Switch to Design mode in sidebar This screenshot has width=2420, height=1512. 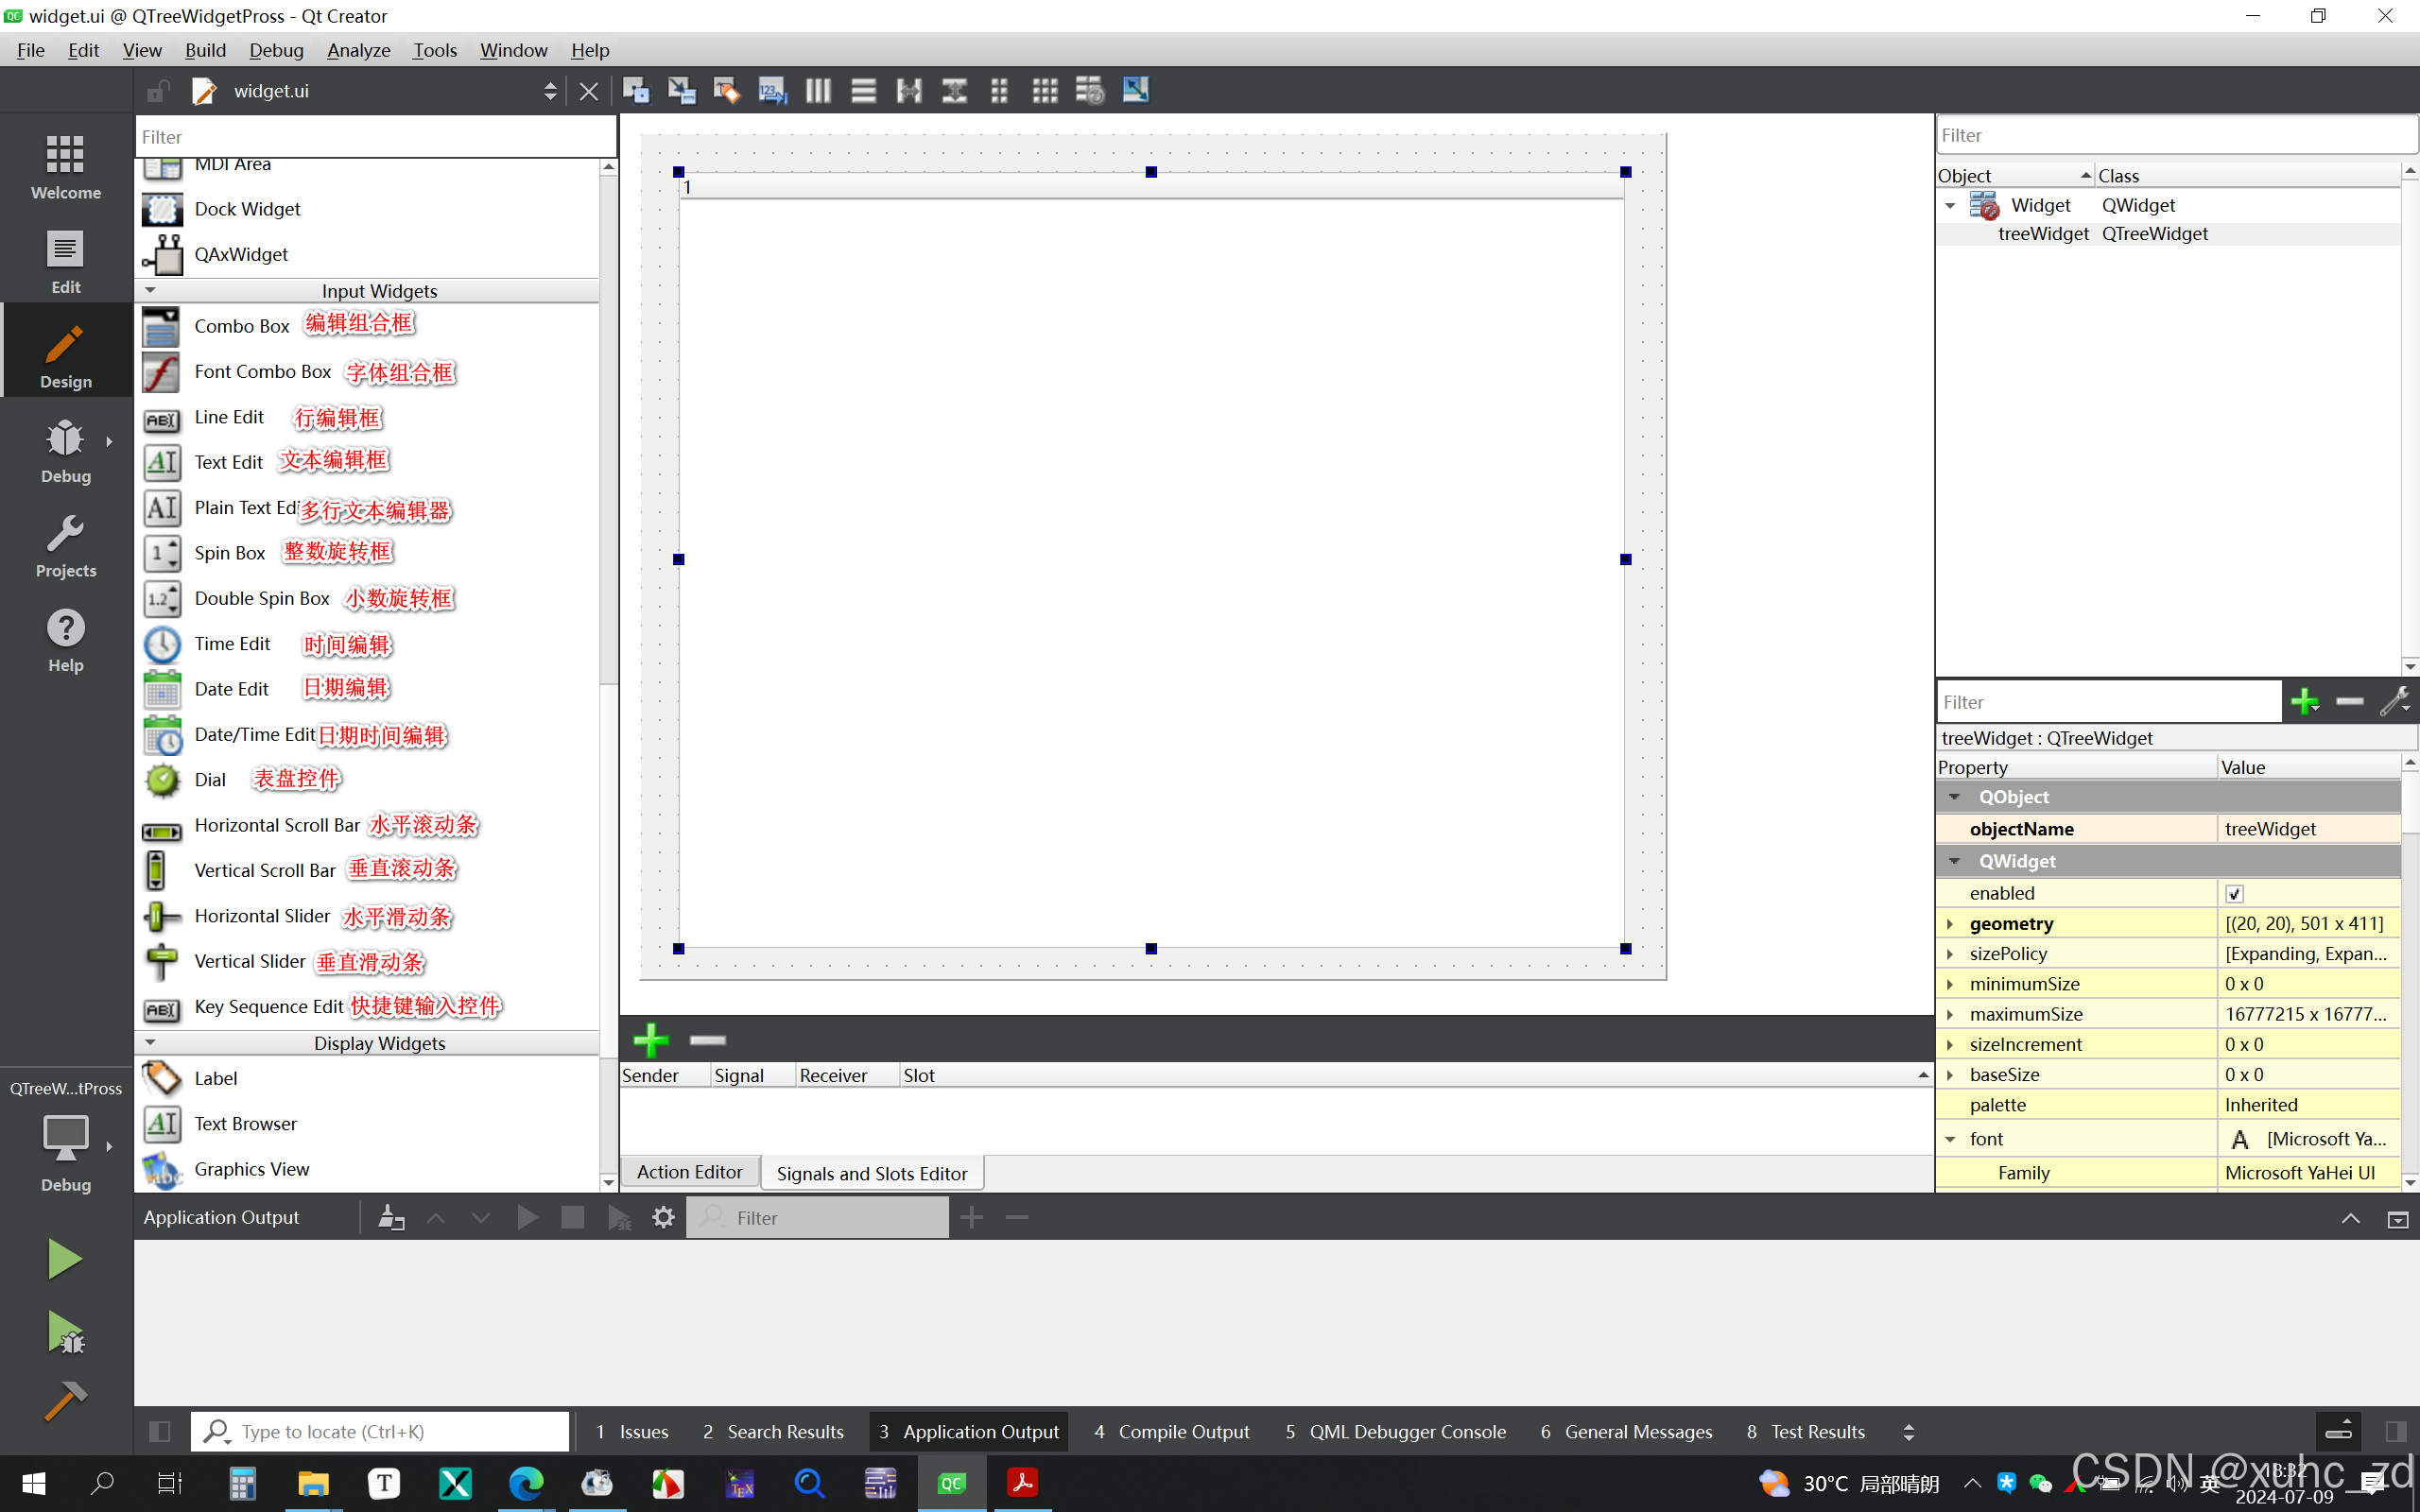coord(66,356)
